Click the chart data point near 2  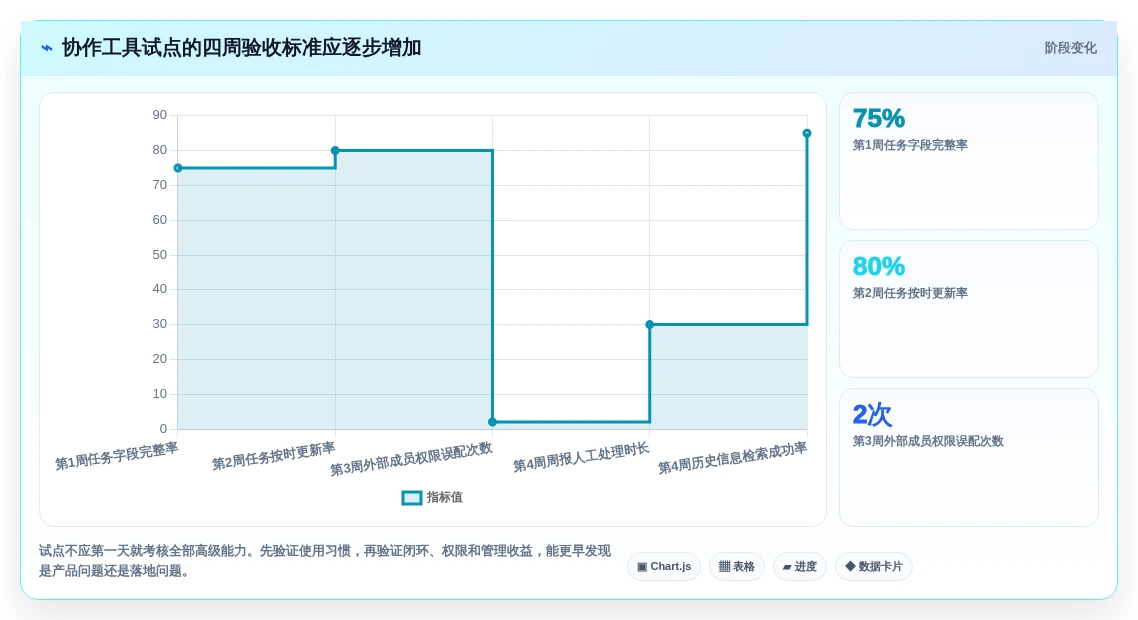492,422
